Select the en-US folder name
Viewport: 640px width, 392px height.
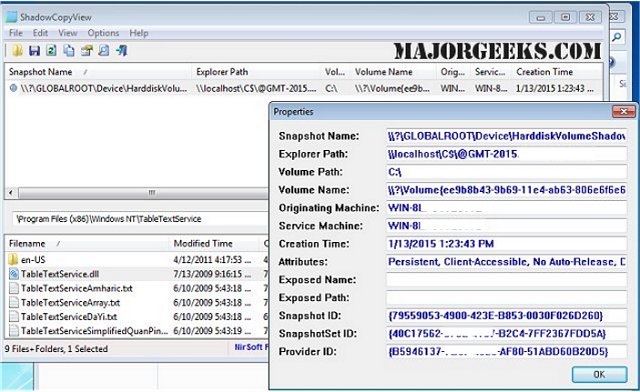[33, 260]
